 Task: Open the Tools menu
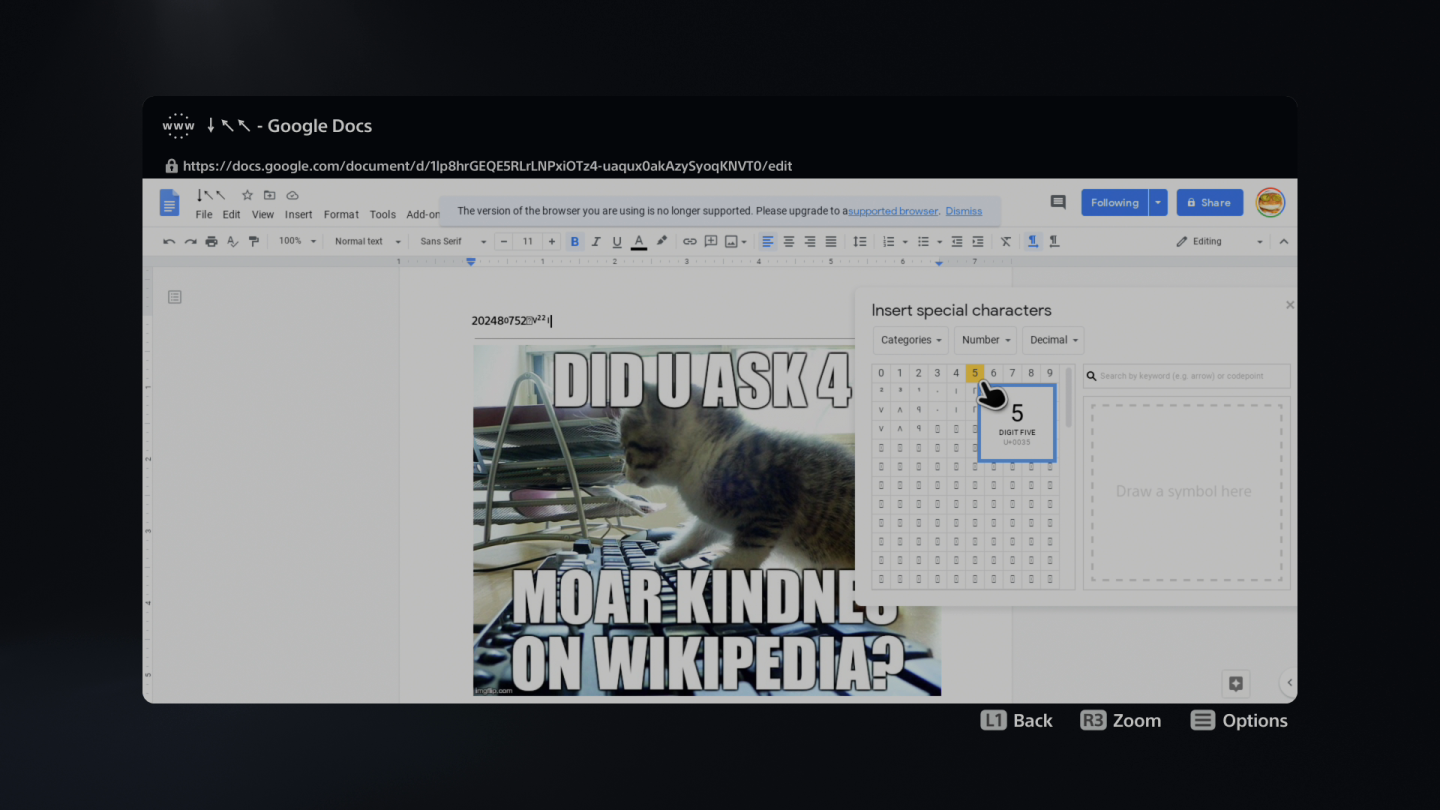click(x=383, y=214)
